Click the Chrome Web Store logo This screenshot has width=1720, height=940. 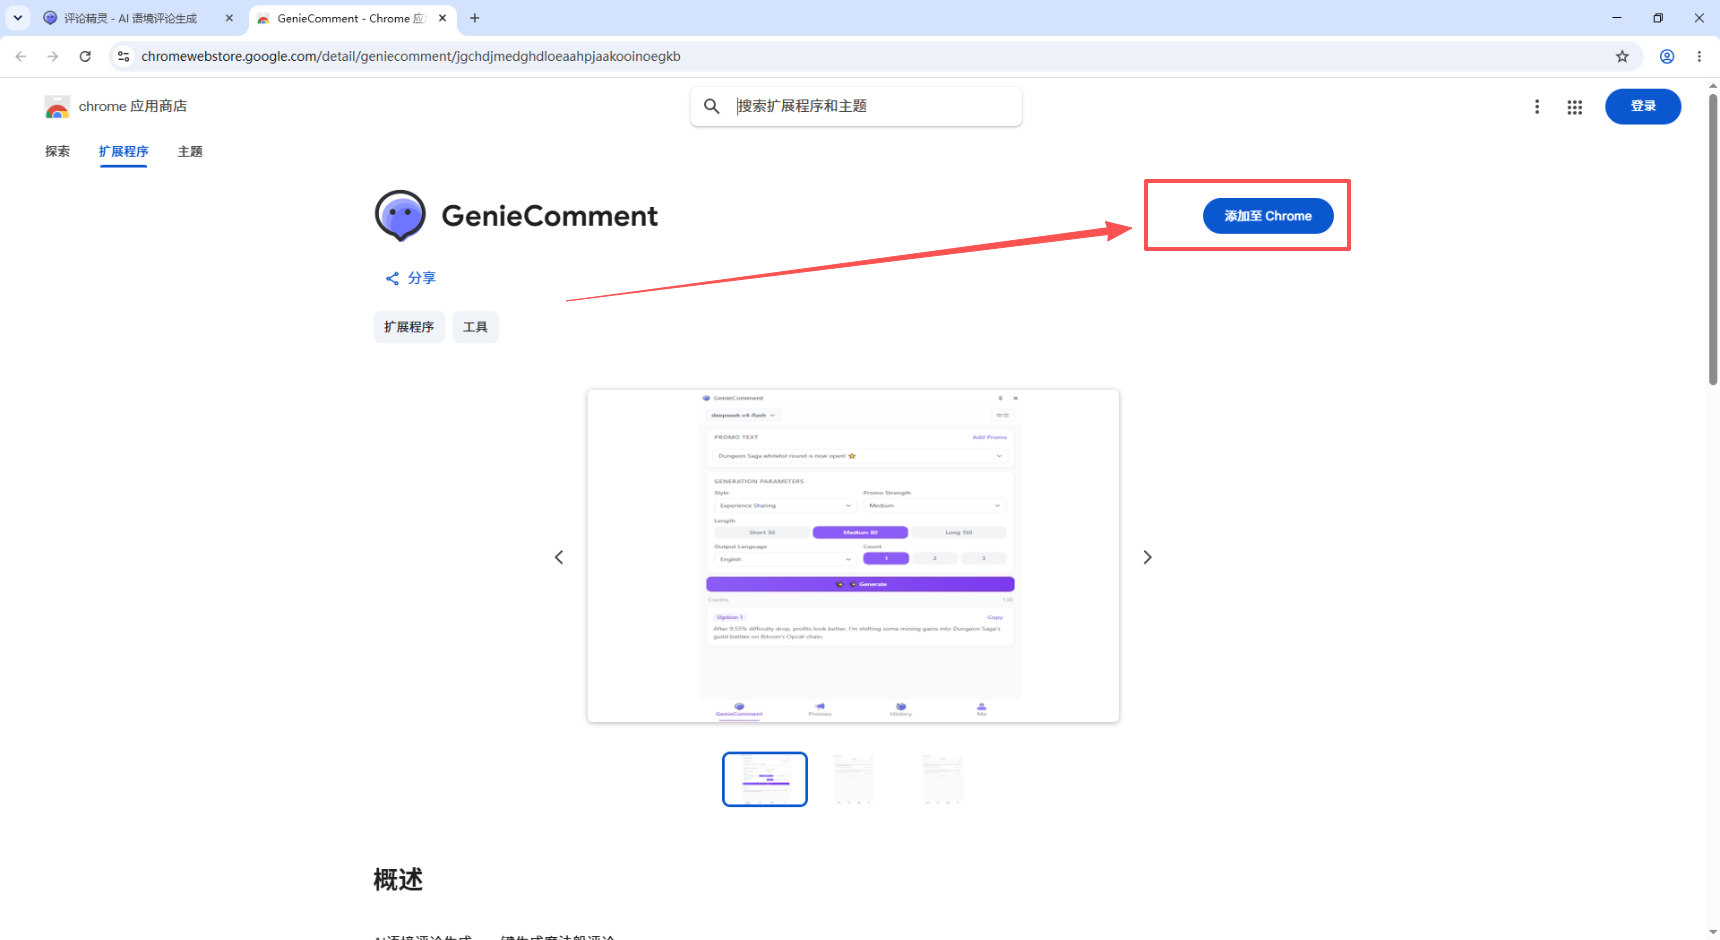pyautogui.click(x=57, y=107)
